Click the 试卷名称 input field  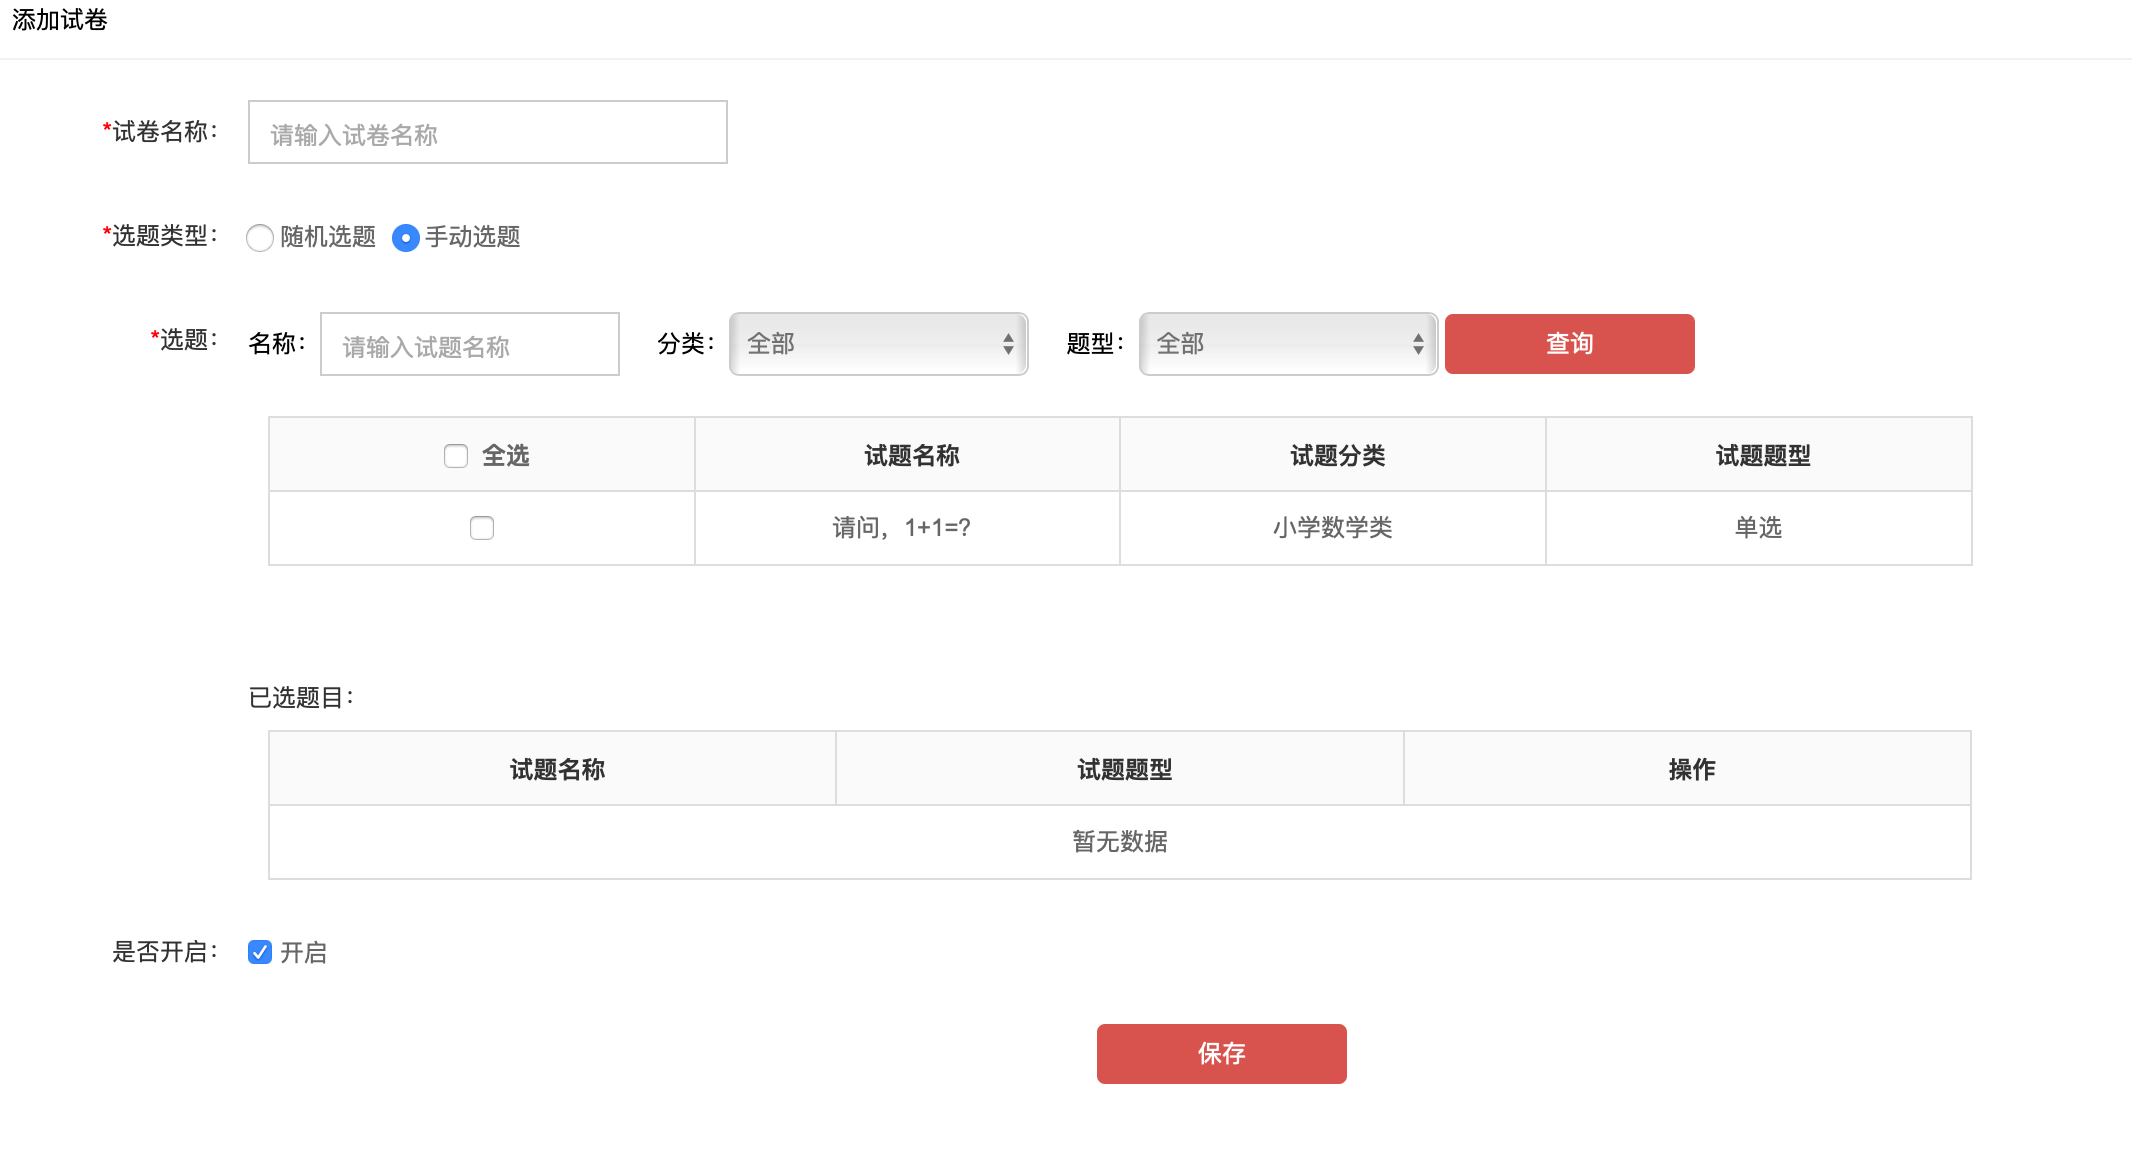click(488, 132)
